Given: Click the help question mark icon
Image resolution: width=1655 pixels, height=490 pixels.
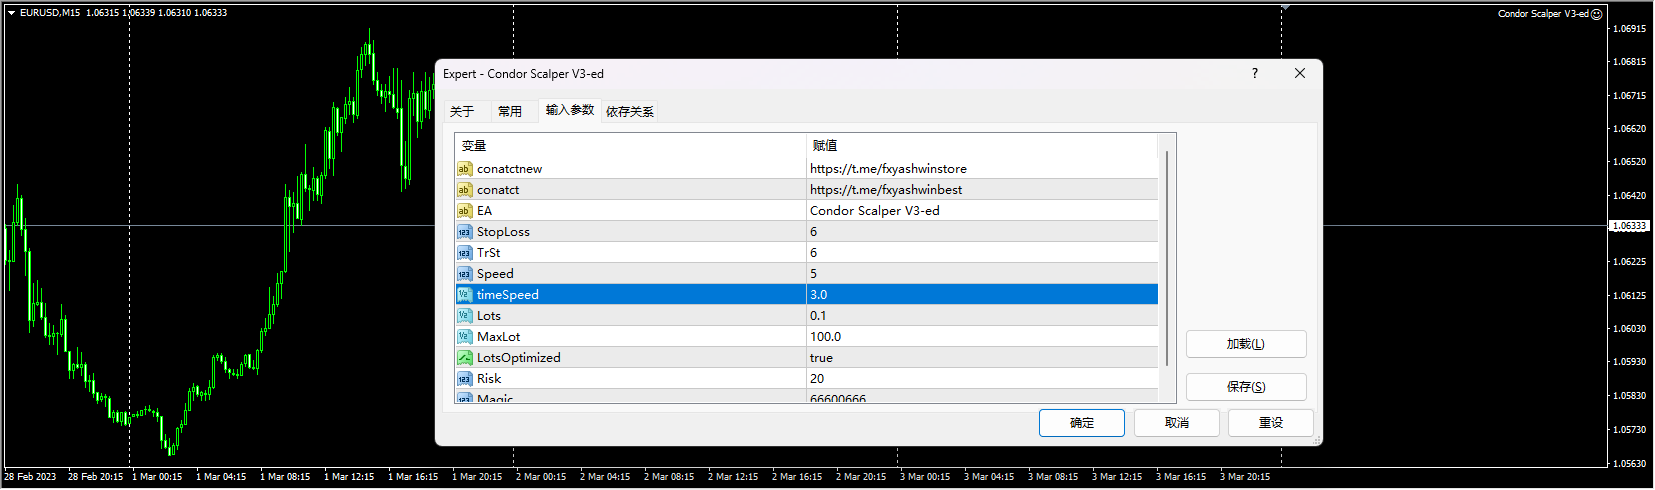Looking at the screenshot, I should click(x=1254, y=73).
